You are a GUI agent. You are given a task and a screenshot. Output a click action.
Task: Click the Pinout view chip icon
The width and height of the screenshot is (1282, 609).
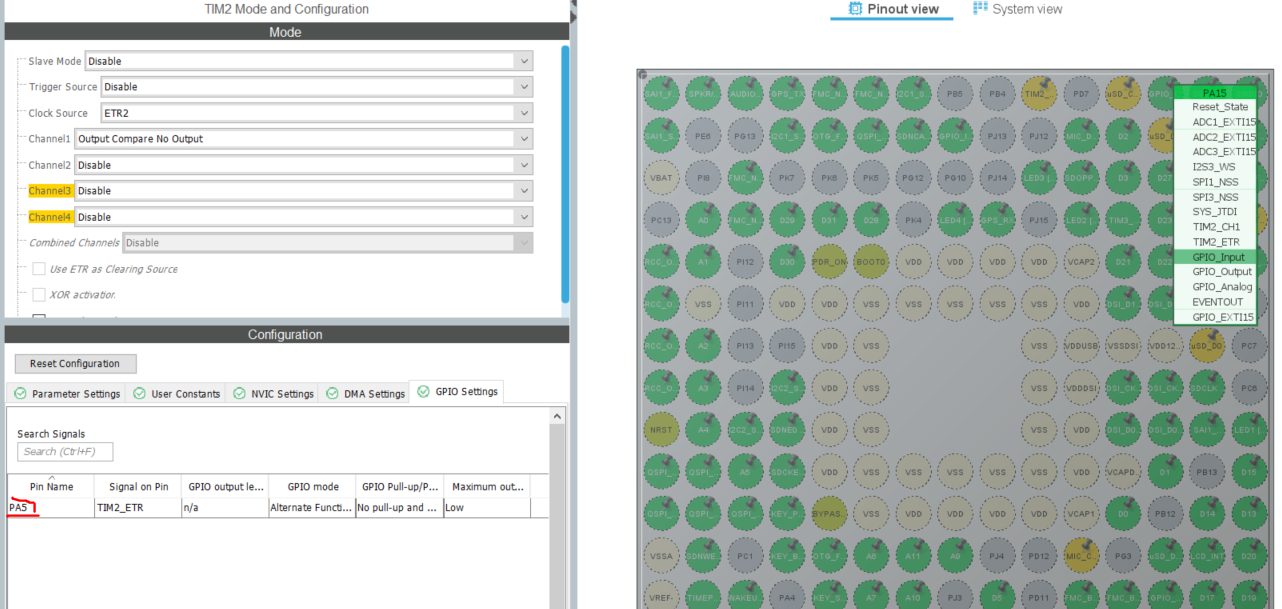pyautogui.click(x=855, y=9)
